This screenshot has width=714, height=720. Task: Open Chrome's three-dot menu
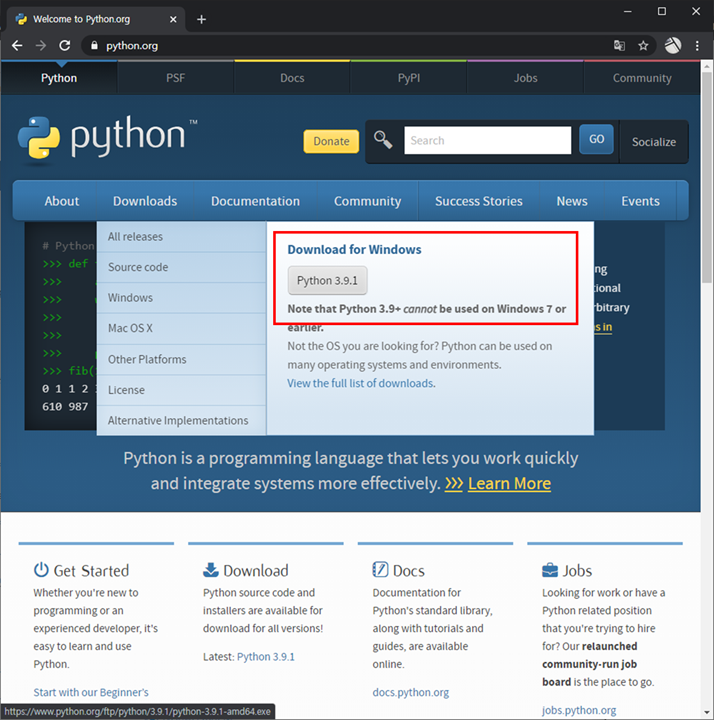point(697,45)
